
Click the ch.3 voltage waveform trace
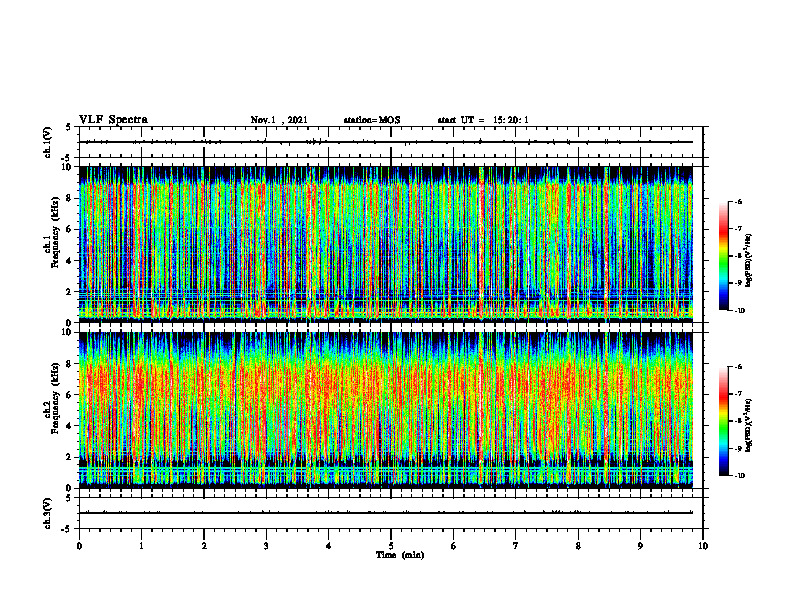coord(386,513)
